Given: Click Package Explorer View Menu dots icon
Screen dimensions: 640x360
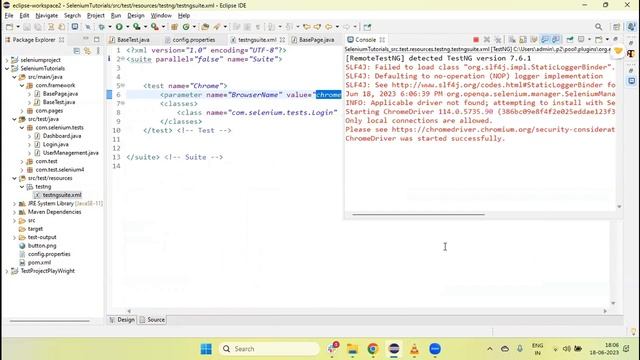Looking at the screenshot, I should point(98,51).
